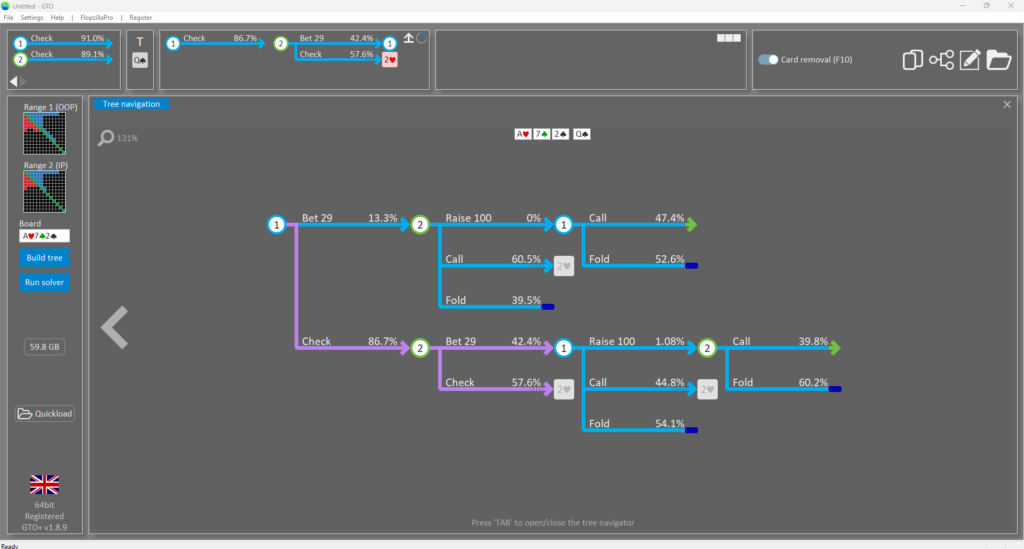Open the Range 1 (OOP) range grid
This screenshot has width=1024, height=549.
coord(44,133)
